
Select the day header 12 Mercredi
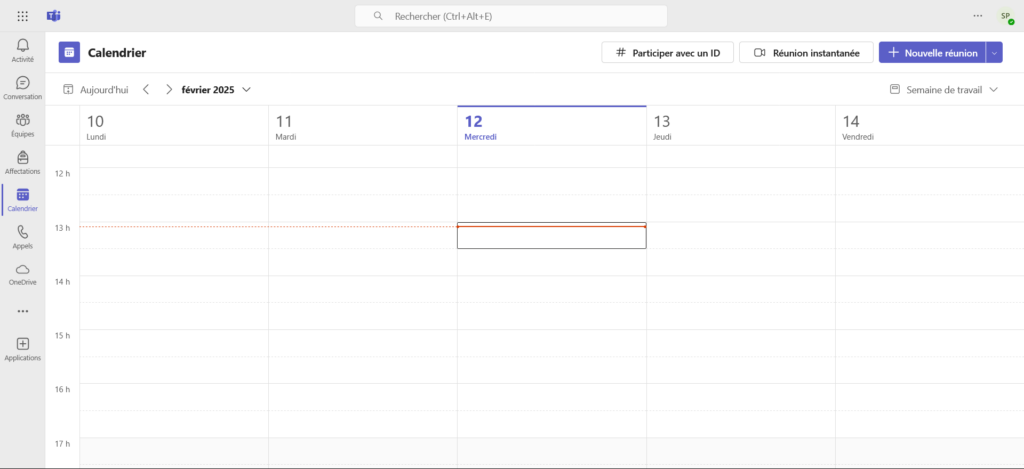(552, 127)
